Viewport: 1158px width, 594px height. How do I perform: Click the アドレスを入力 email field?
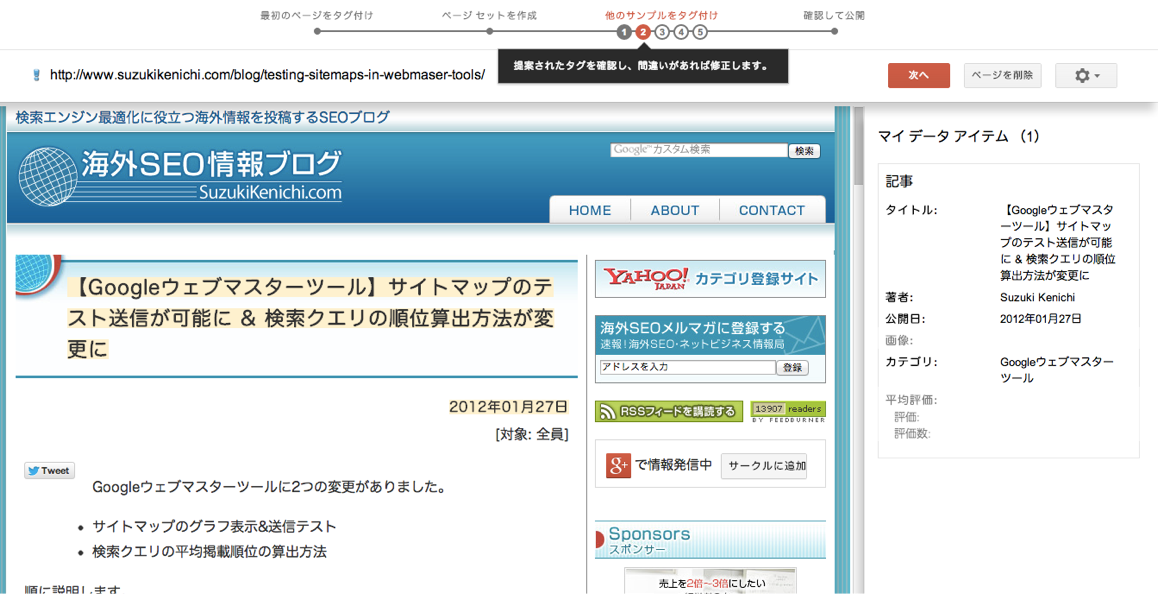(688, 367)
